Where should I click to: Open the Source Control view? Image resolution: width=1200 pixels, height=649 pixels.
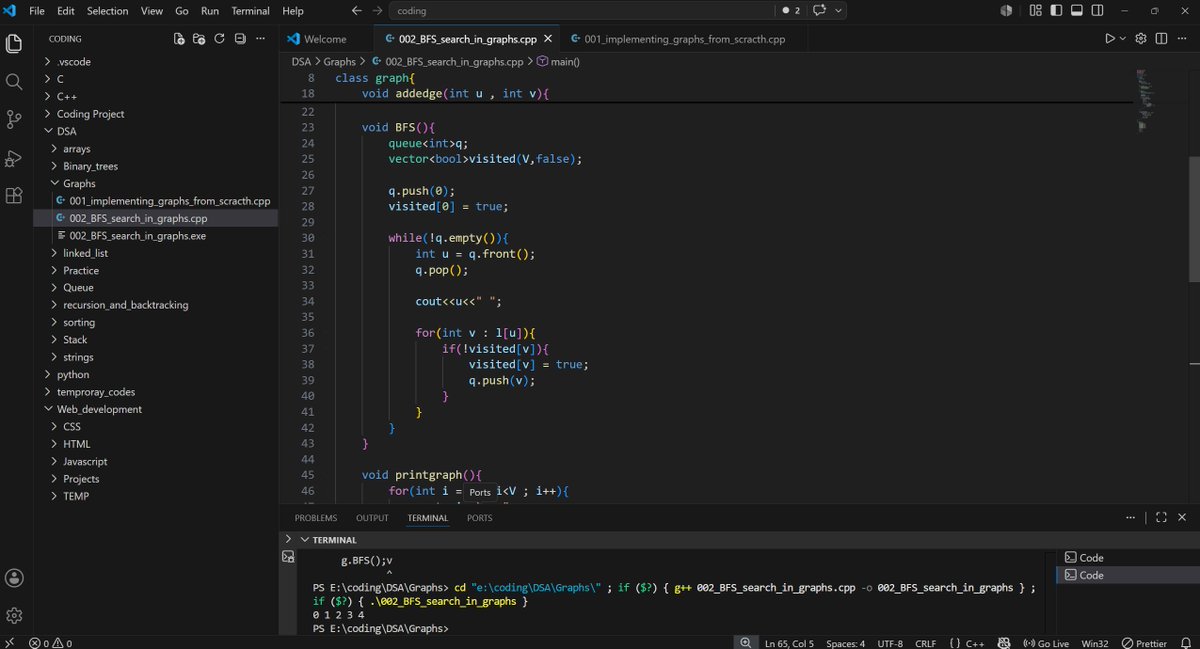point(14,120)
